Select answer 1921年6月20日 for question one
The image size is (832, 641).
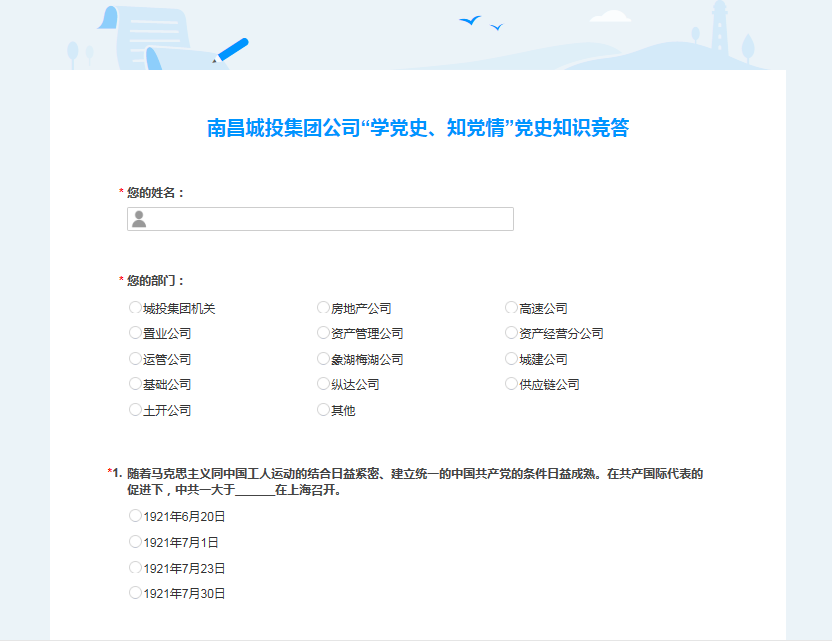point(133,516)
